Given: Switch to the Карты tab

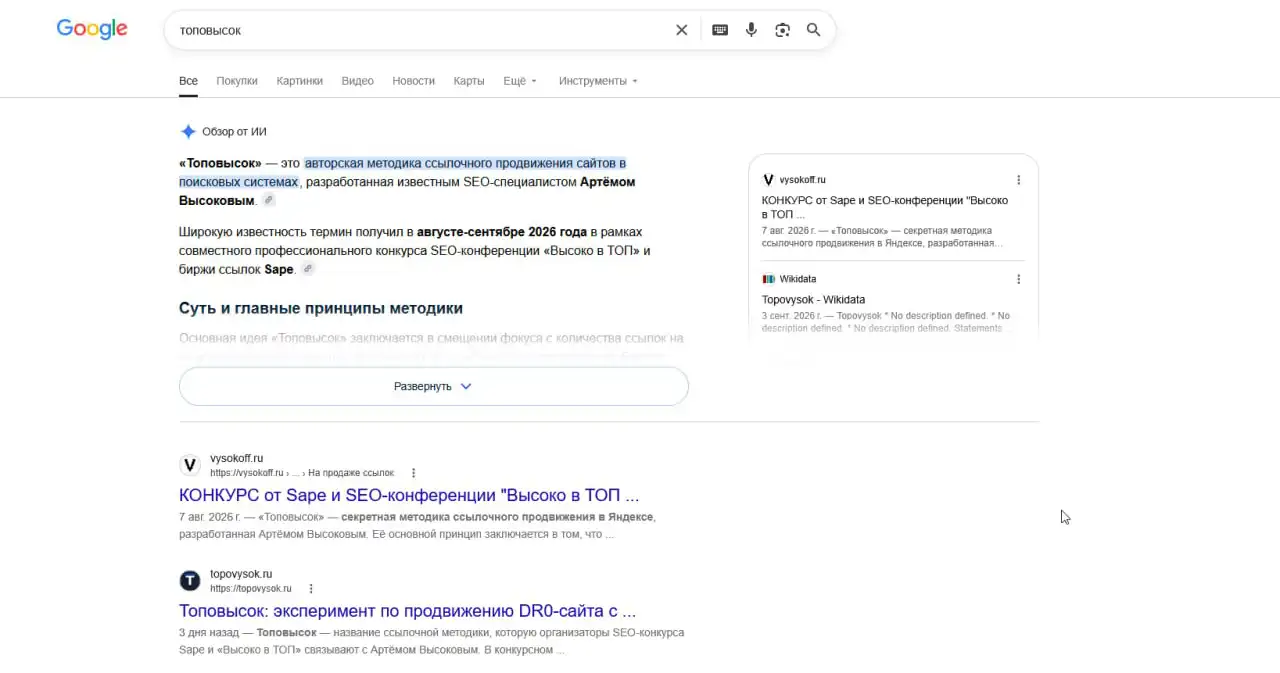Looking at the screenshot, I should coord(469,81).
